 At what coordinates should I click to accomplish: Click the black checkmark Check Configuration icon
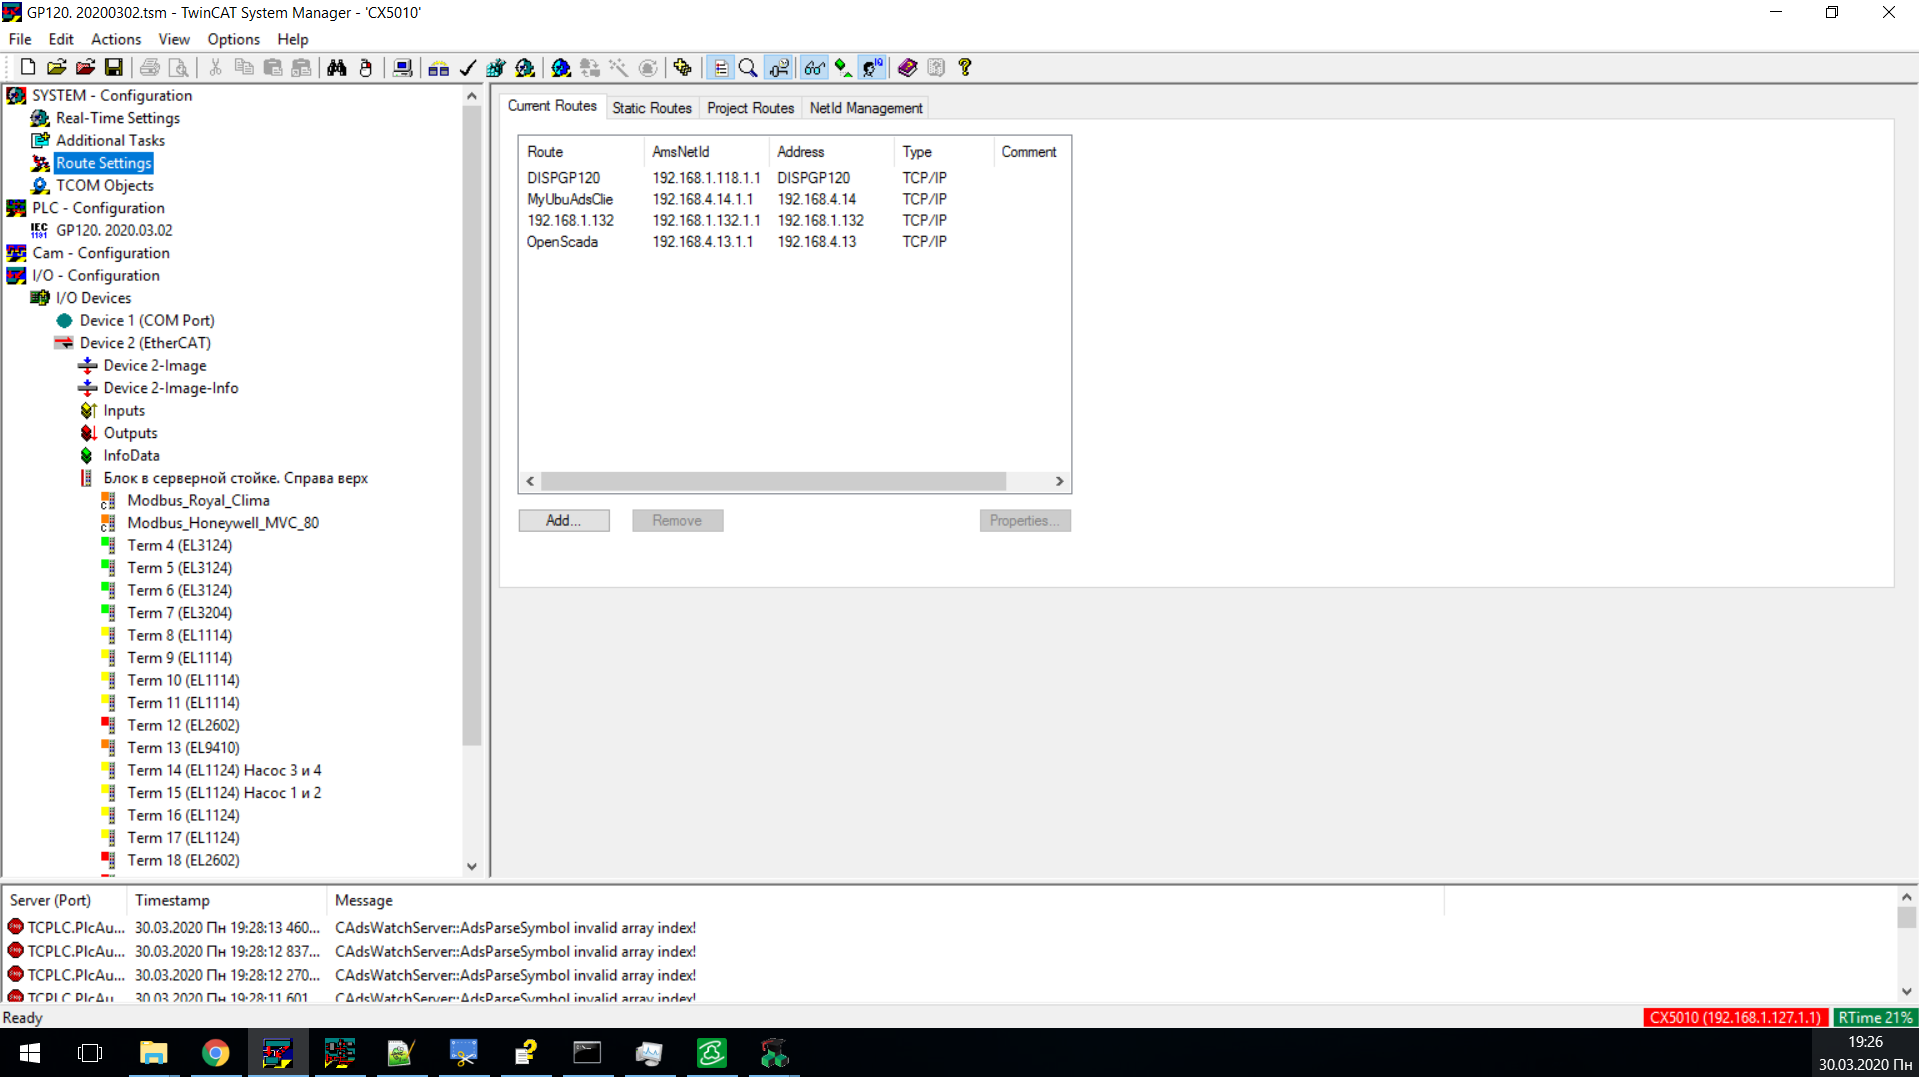point(467,68)
